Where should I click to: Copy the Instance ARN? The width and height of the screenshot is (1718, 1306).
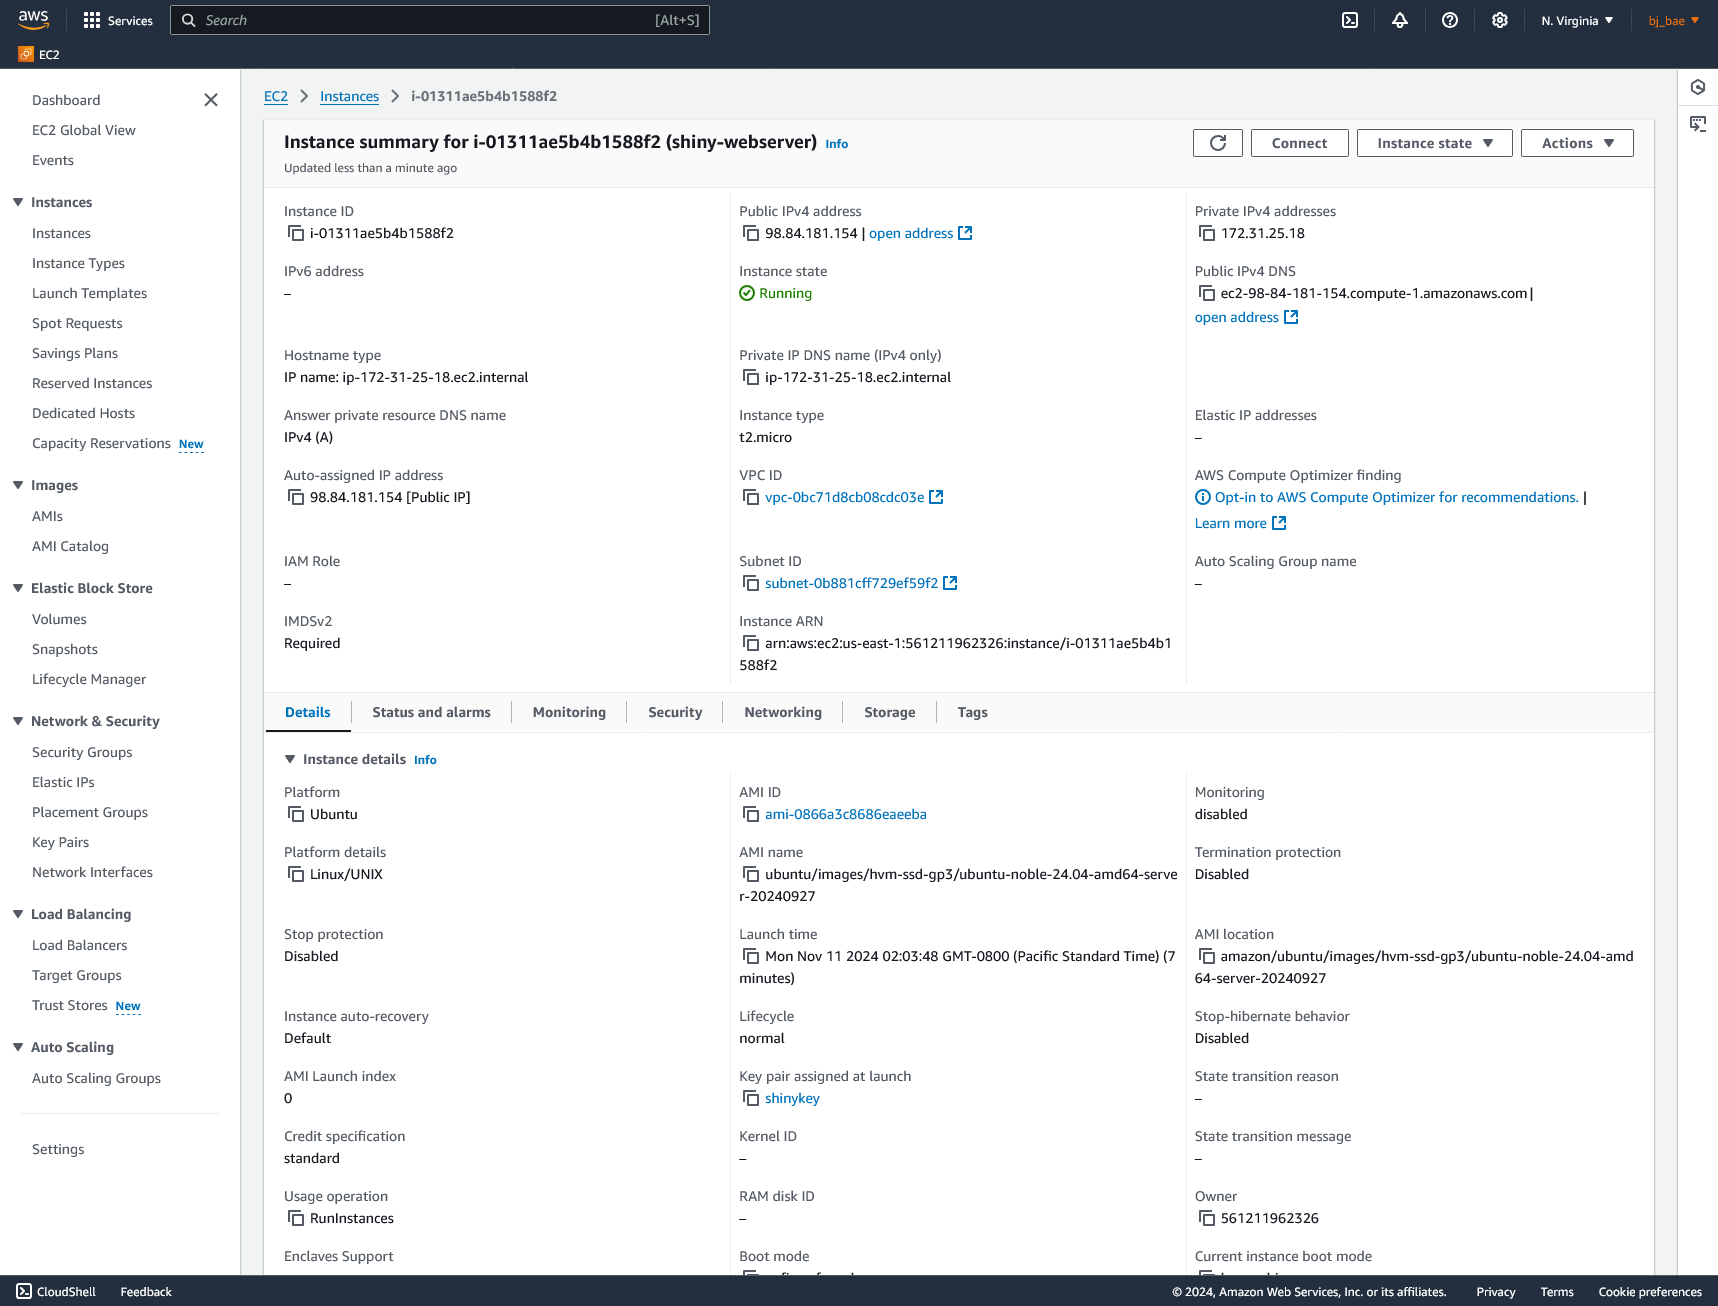751,643
